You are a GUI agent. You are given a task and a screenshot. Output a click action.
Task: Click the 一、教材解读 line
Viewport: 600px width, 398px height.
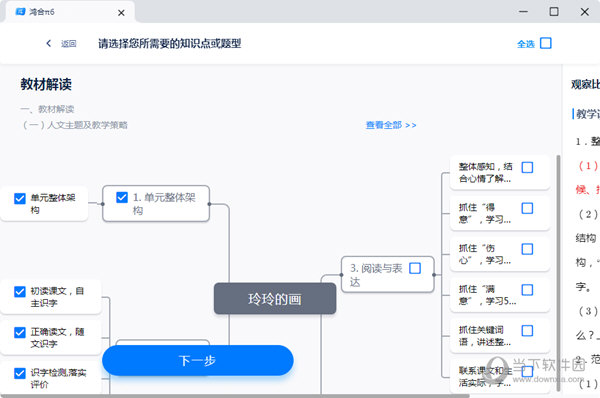[x=47, y=109]
